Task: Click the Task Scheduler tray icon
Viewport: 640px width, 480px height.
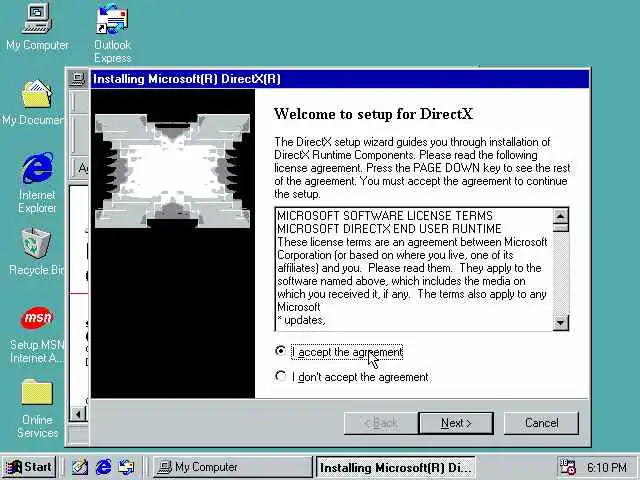Action: (567, 467)
